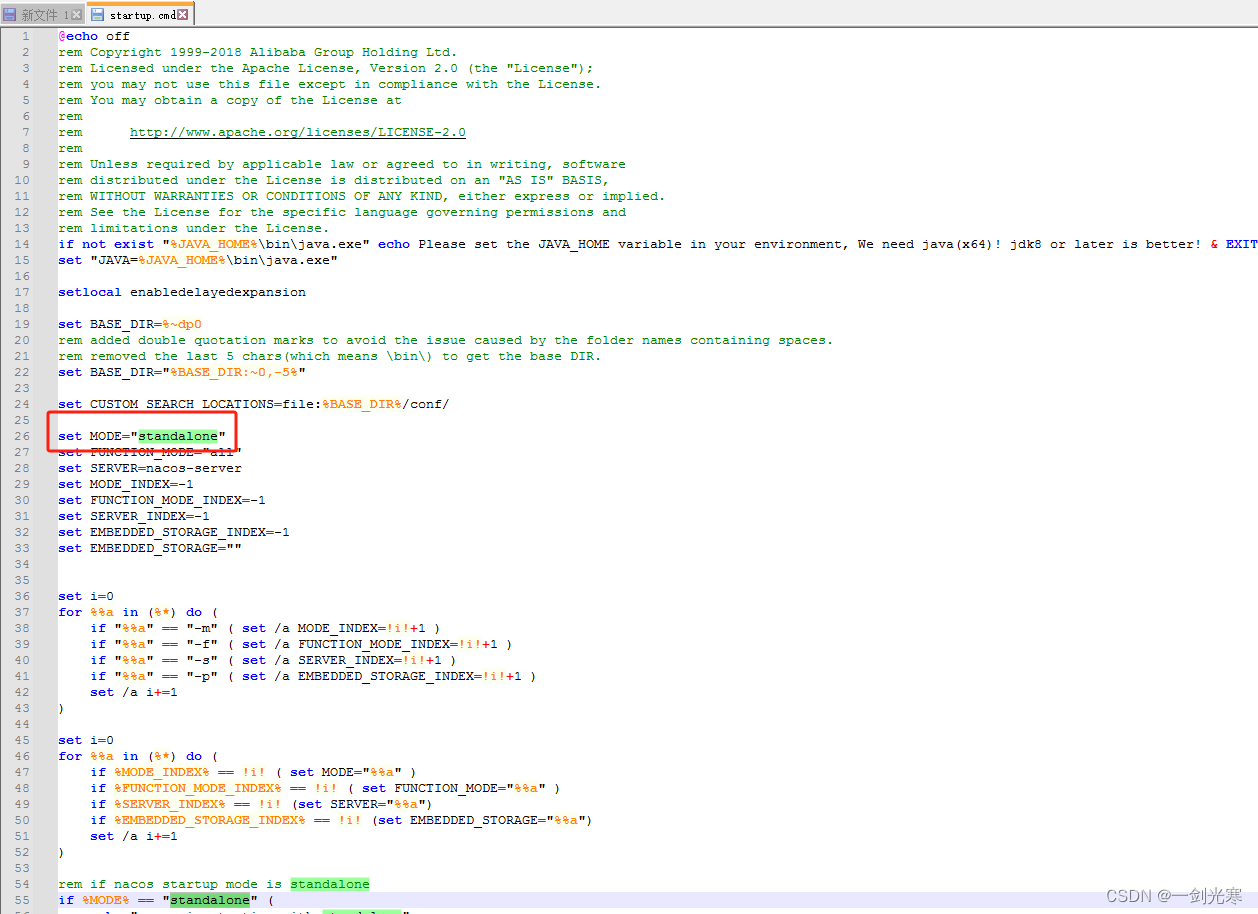Click the '"-p"' EMBEDDED_STORAGE_INDEX condition line
Screen dimensions: 1258x914
pyautogui.click(x=314, y=676)
